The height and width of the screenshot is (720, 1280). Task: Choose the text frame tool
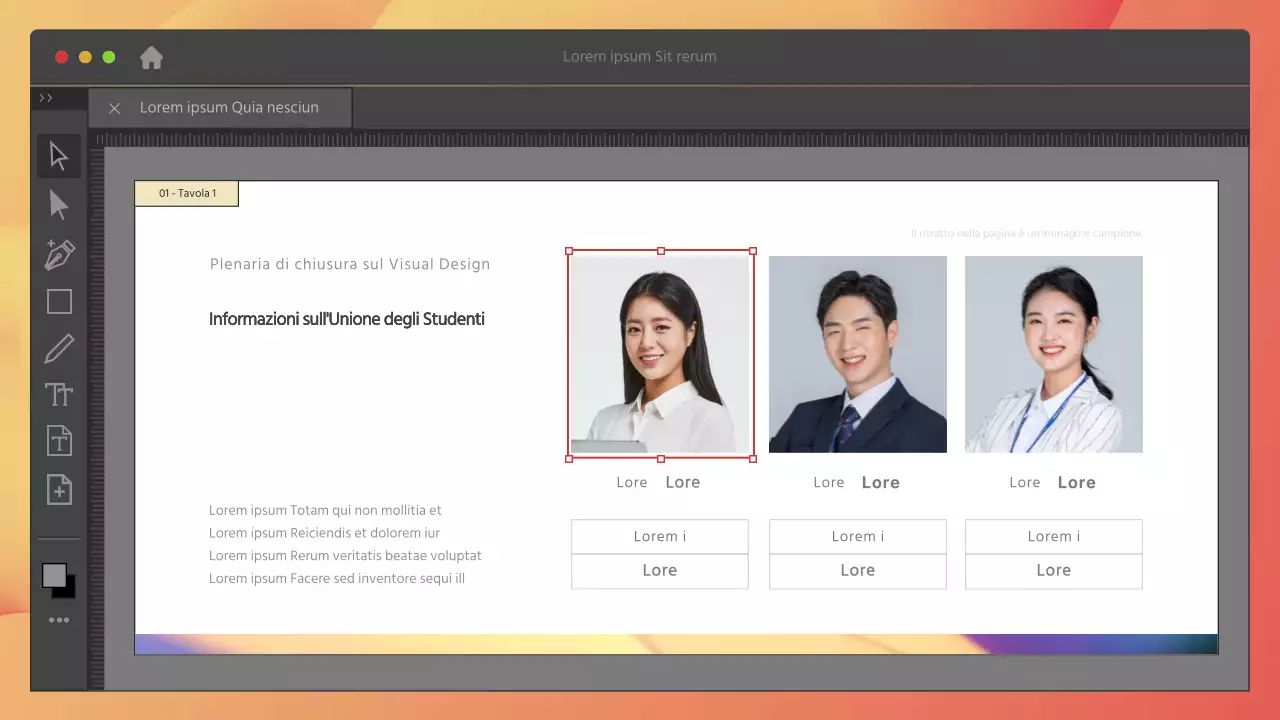(59, 440)
